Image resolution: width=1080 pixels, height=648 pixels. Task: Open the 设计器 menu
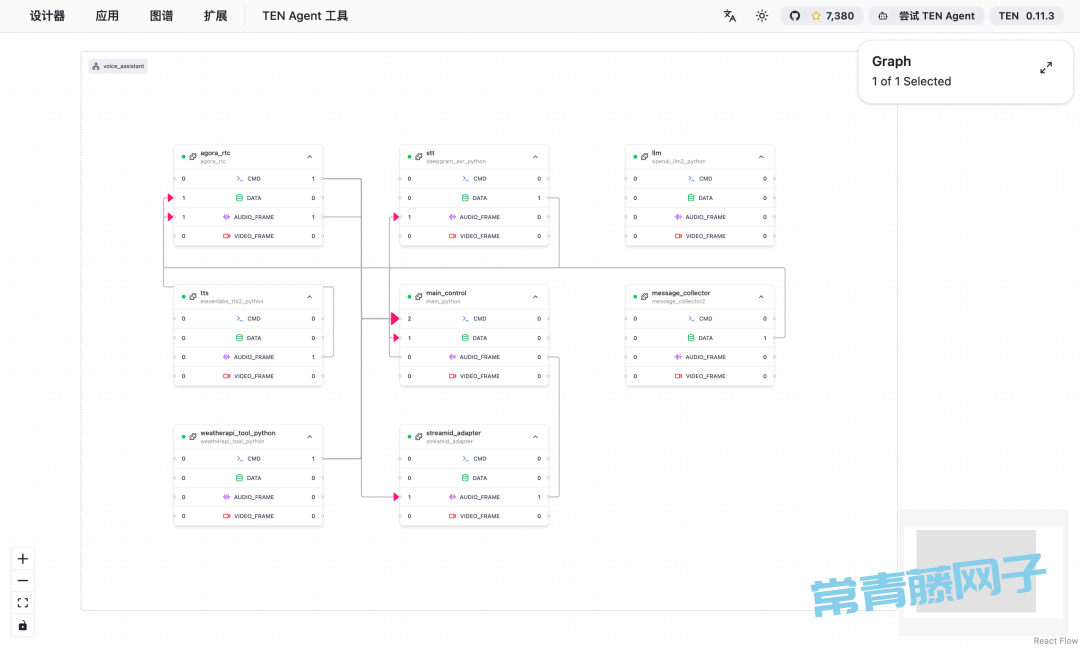47,16
